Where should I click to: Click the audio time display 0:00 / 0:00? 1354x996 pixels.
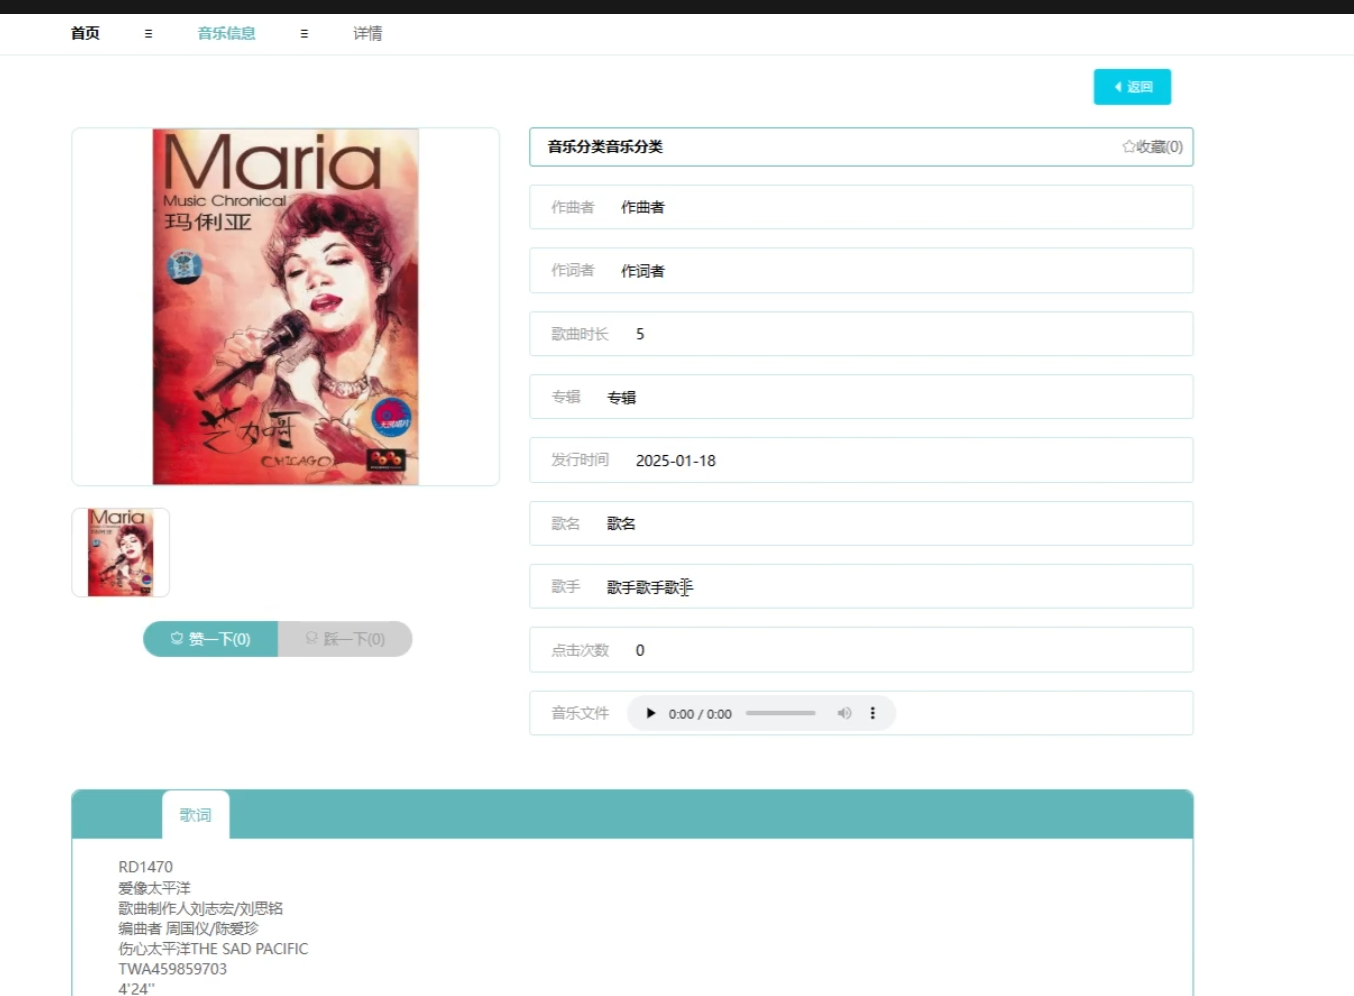tap(700, 714)
